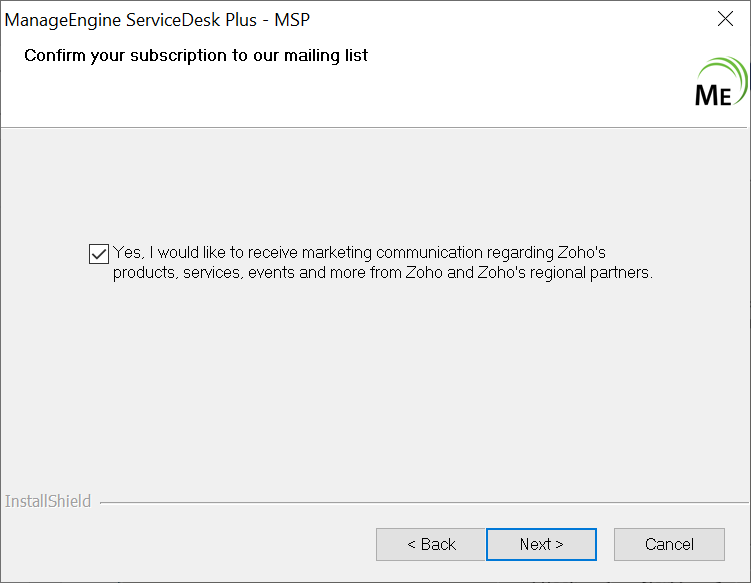Close the installer window with X
Image resolution: width=751 pixels, height=583 pixels.
726,19
